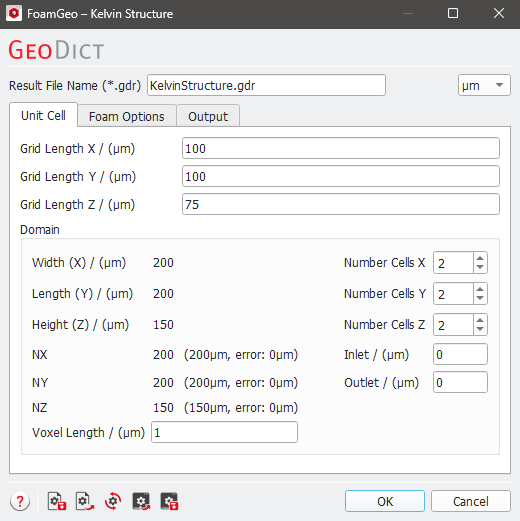The width and height of the screenshot is (520, 521).
Task: Decrease Number Cells Y with down arrow
Action: (x=480, y=299)
